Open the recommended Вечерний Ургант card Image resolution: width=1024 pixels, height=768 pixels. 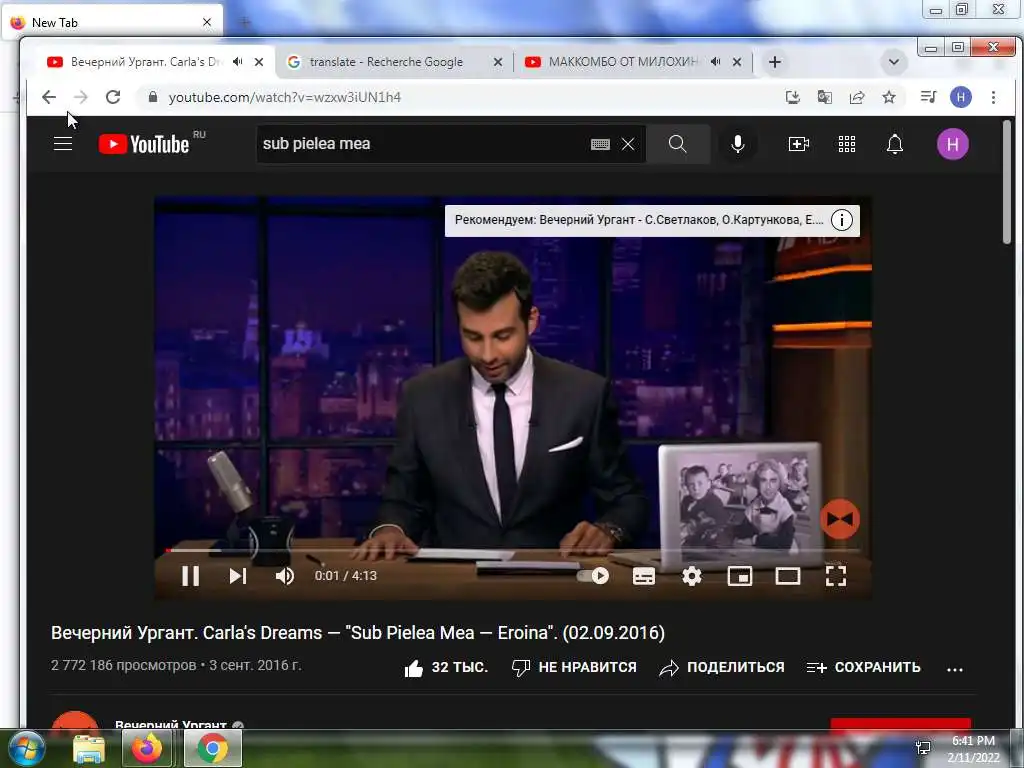[639, 220]
